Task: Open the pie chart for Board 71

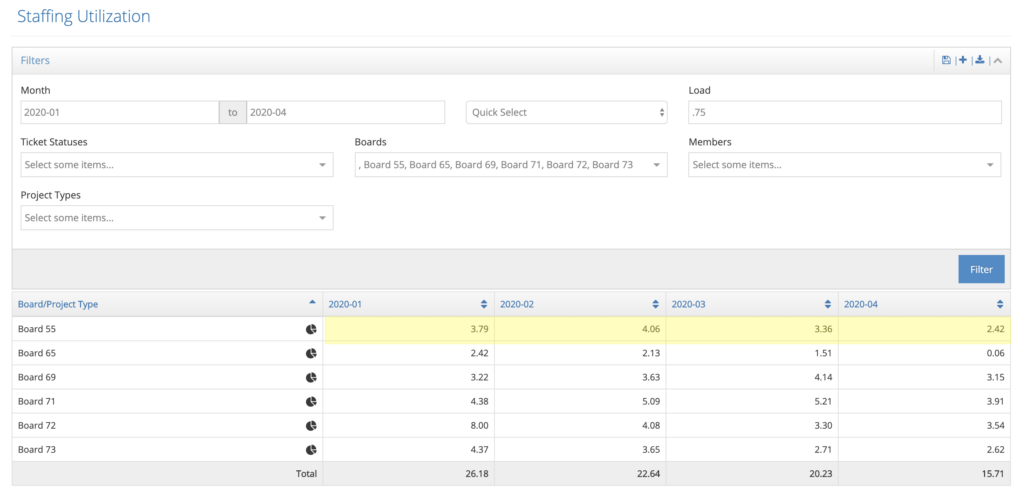Action: [311, 401]
